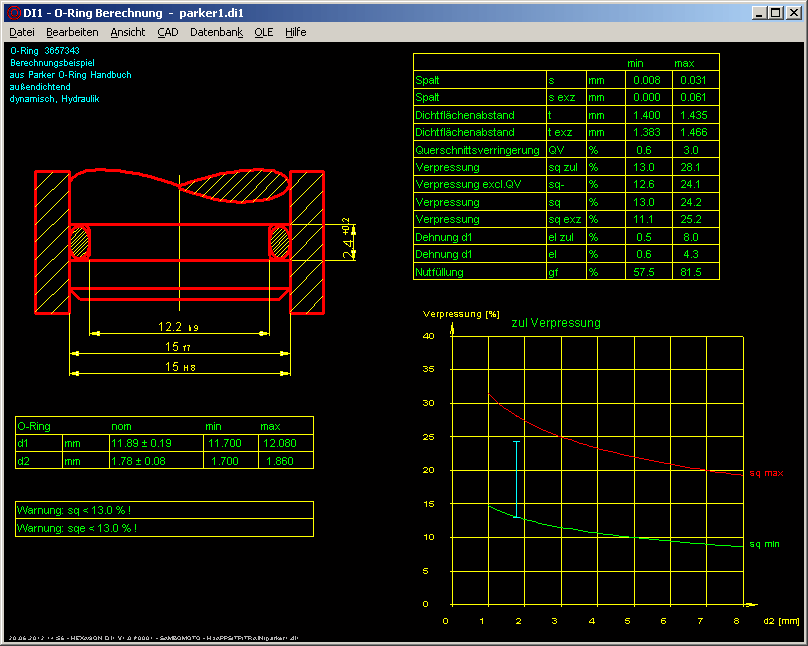The height and width of the screenshot is (646, 808).
Task: Click the left O-ring cross-section in the drawing
Action: tap(80, 242)
